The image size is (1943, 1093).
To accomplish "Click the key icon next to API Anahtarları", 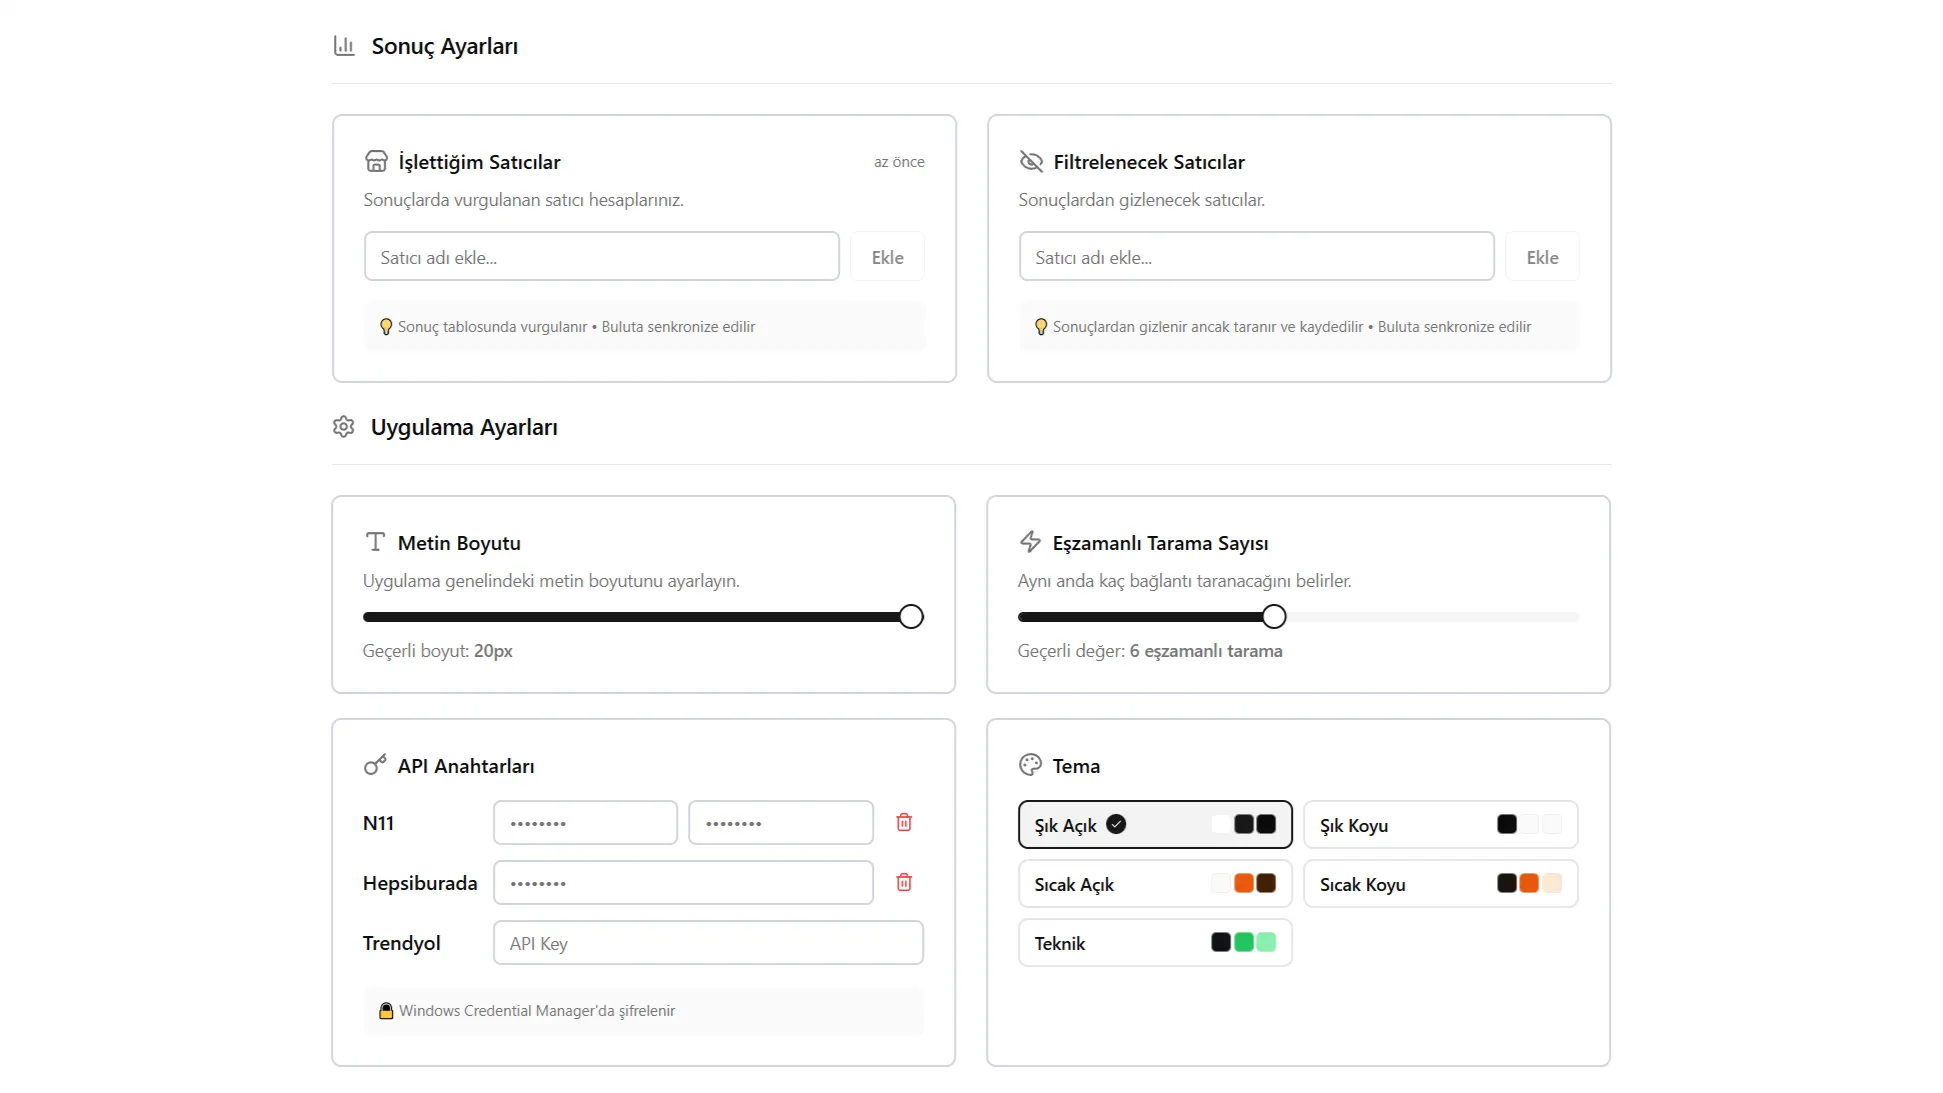I will tap(375, 765).
